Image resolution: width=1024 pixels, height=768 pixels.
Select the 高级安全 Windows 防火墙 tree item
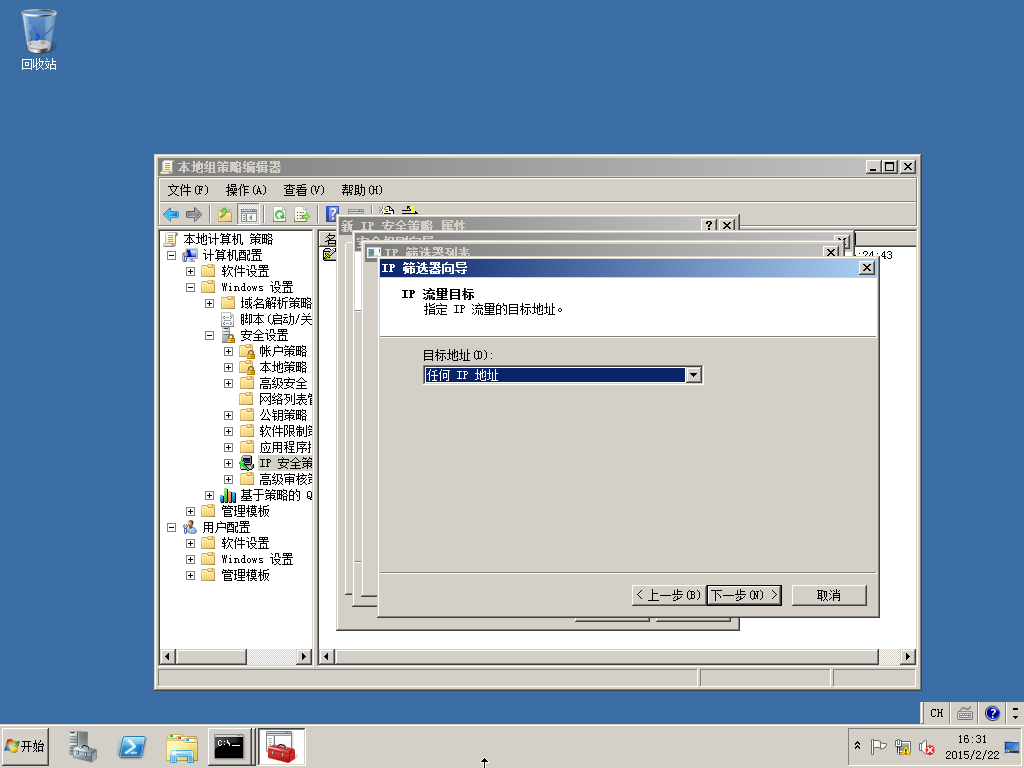point(283,383)
